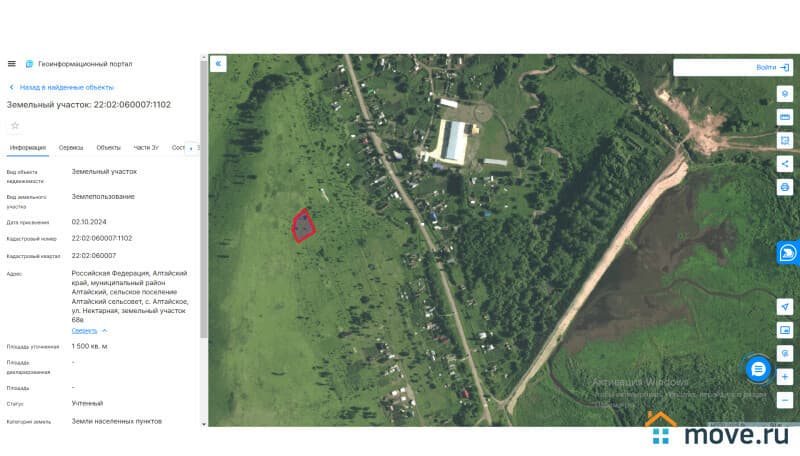Open the Части ЗУ tab
This screenshot has width=800, height=456.
146,148
